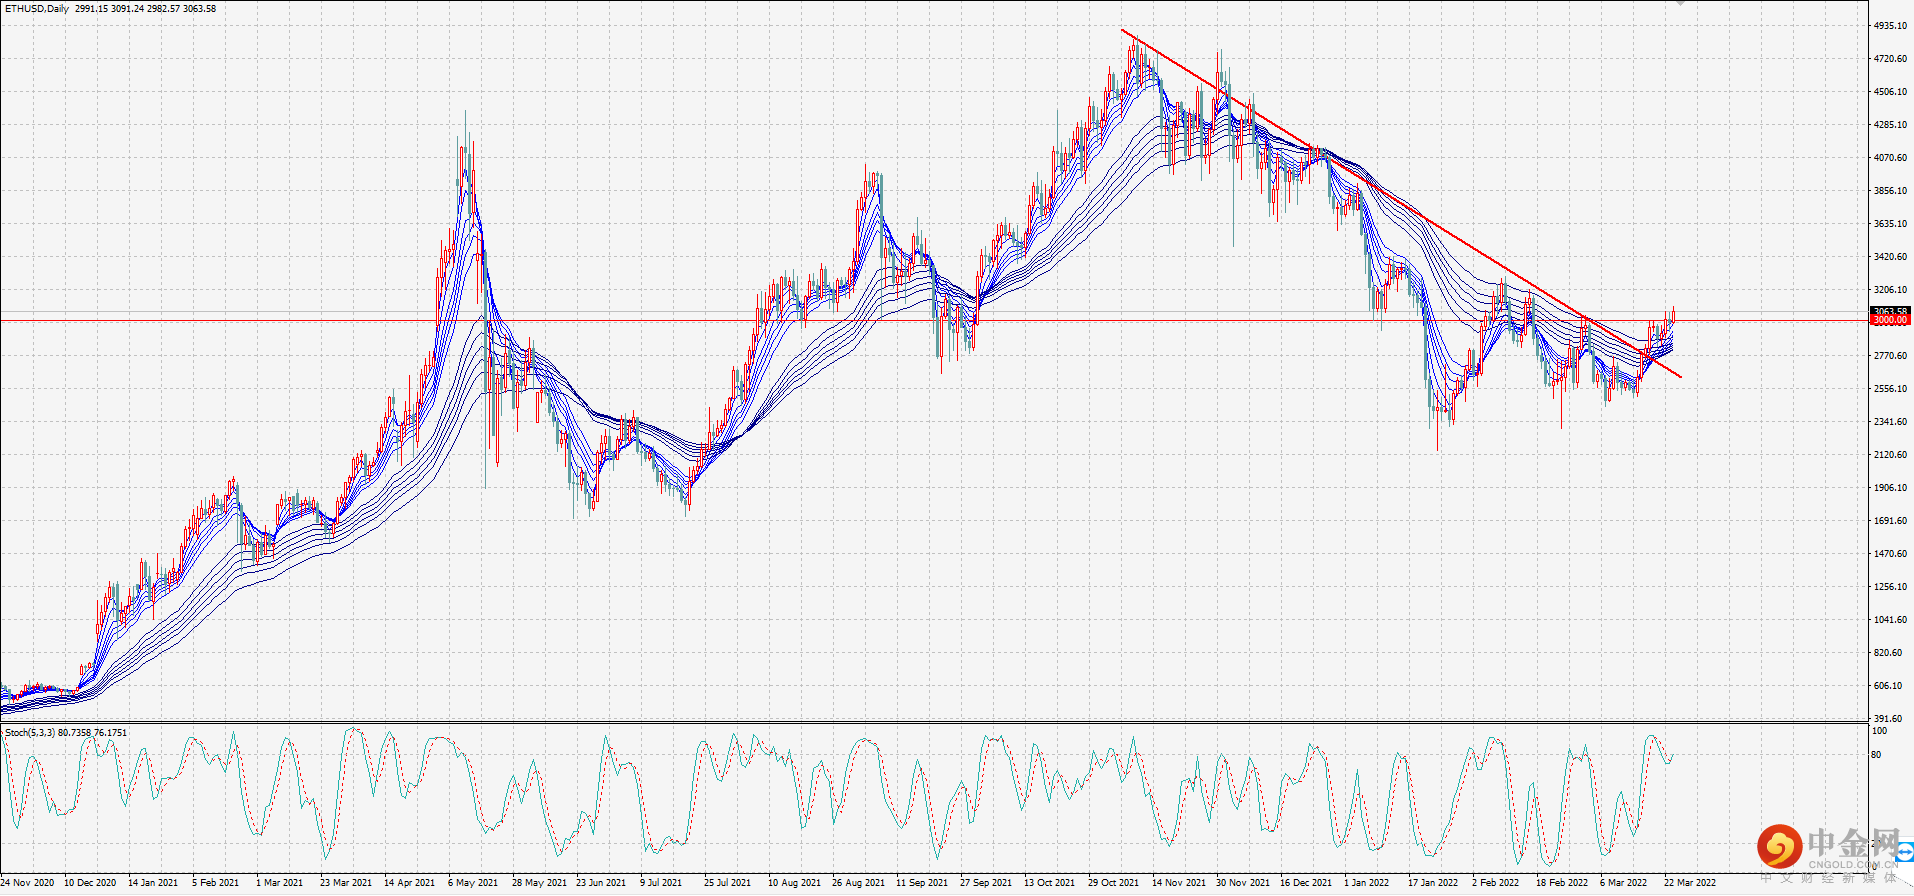The image size is (1914, 896).
Task: Click the 4720.60 price axis label
Action: [1890, 59]
